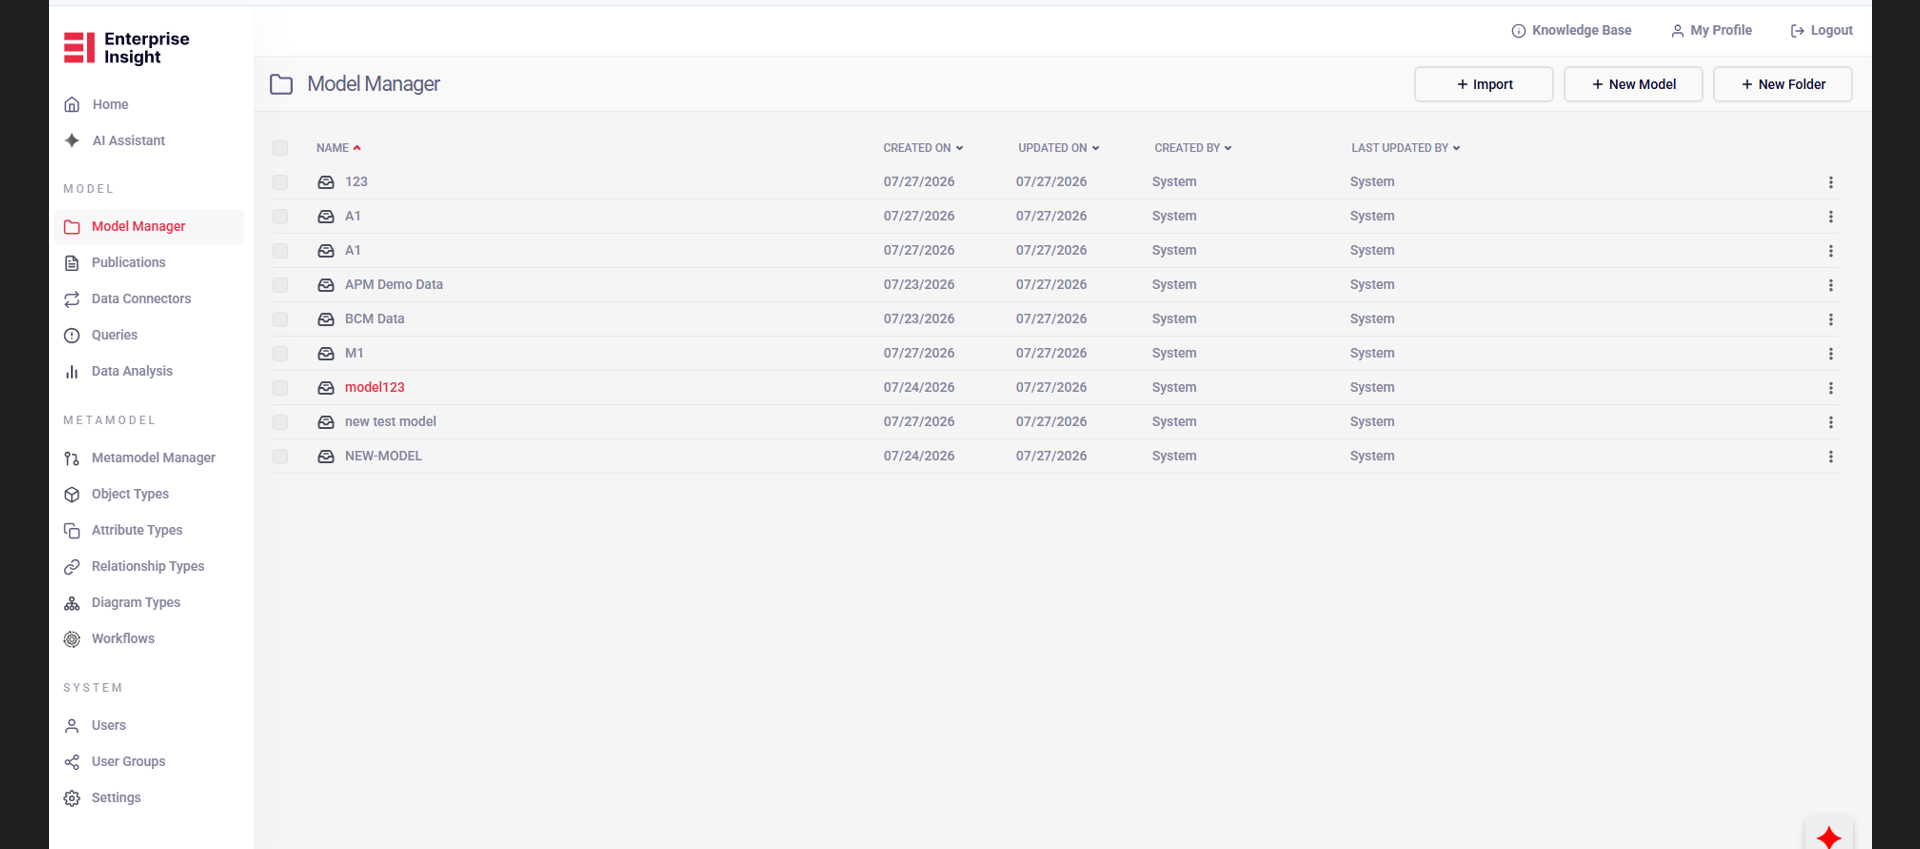This screenshot has width=1920, height=849.
Task: Click the Object Types cube icon
Action: (72, 494)
